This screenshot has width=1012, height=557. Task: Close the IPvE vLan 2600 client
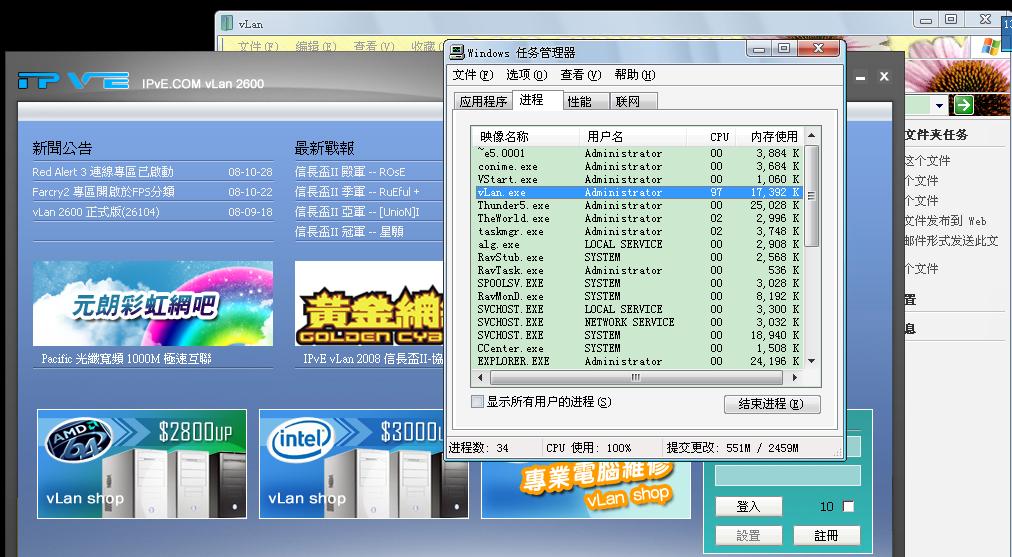click(x=884, y=76)
